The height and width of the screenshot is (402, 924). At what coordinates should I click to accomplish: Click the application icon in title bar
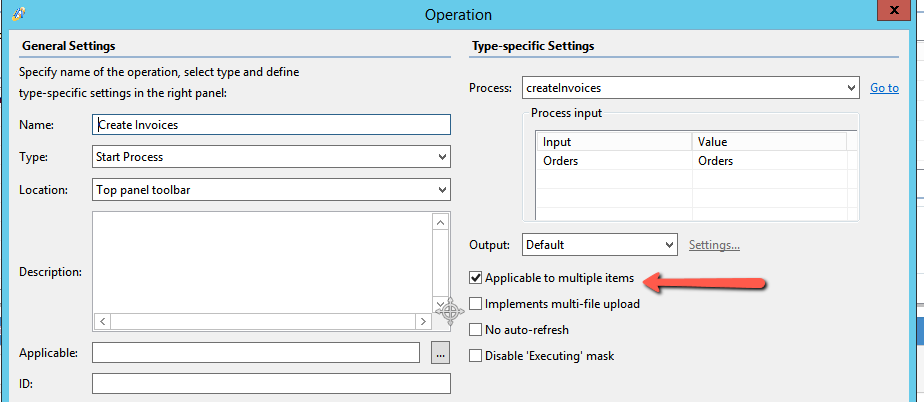click(17, 13)
